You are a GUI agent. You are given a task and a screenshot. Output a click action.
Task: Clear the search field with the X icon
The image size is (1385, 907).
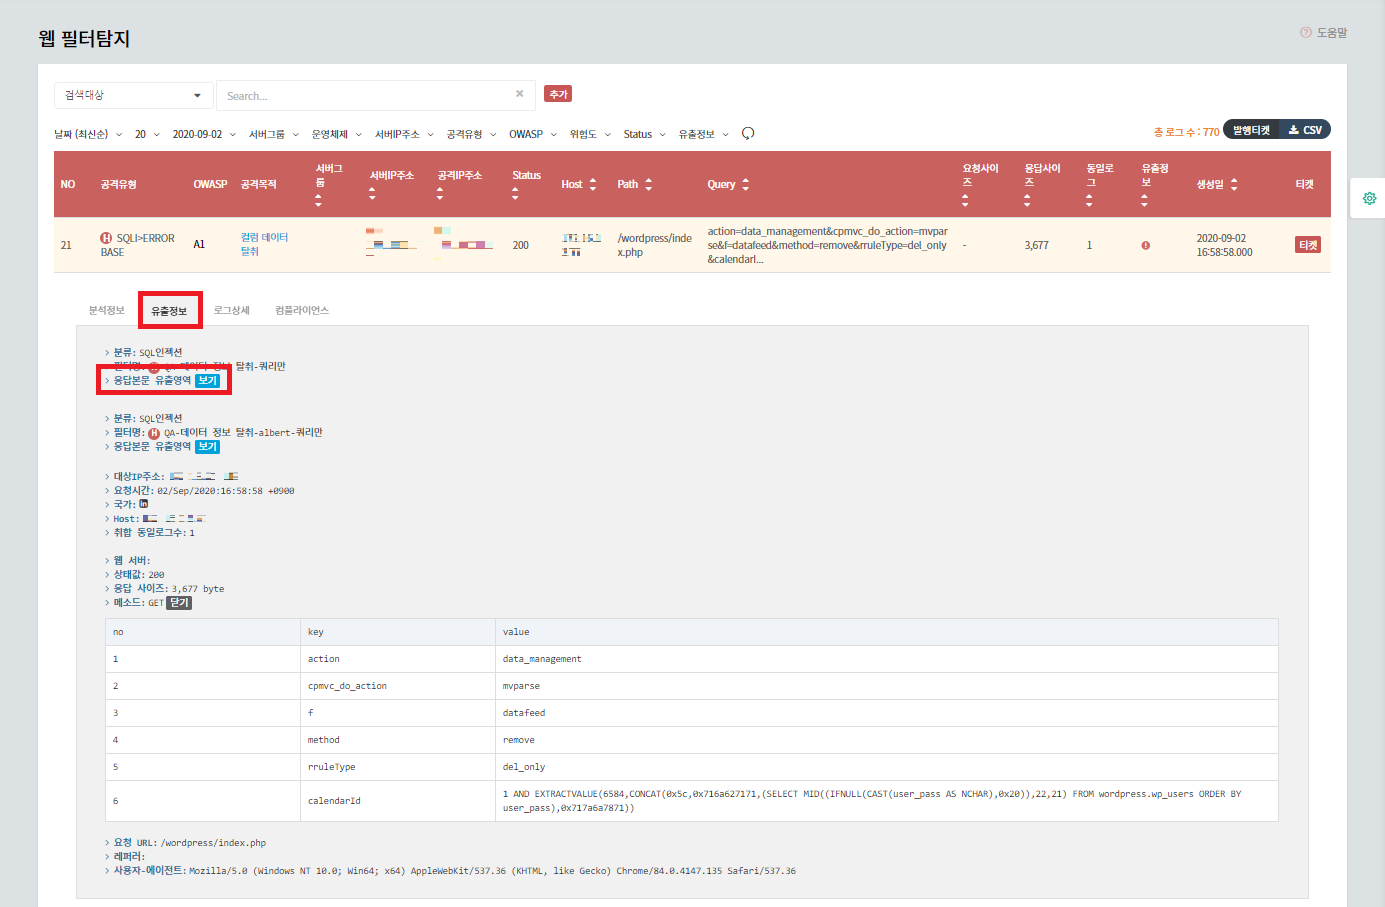519,94
